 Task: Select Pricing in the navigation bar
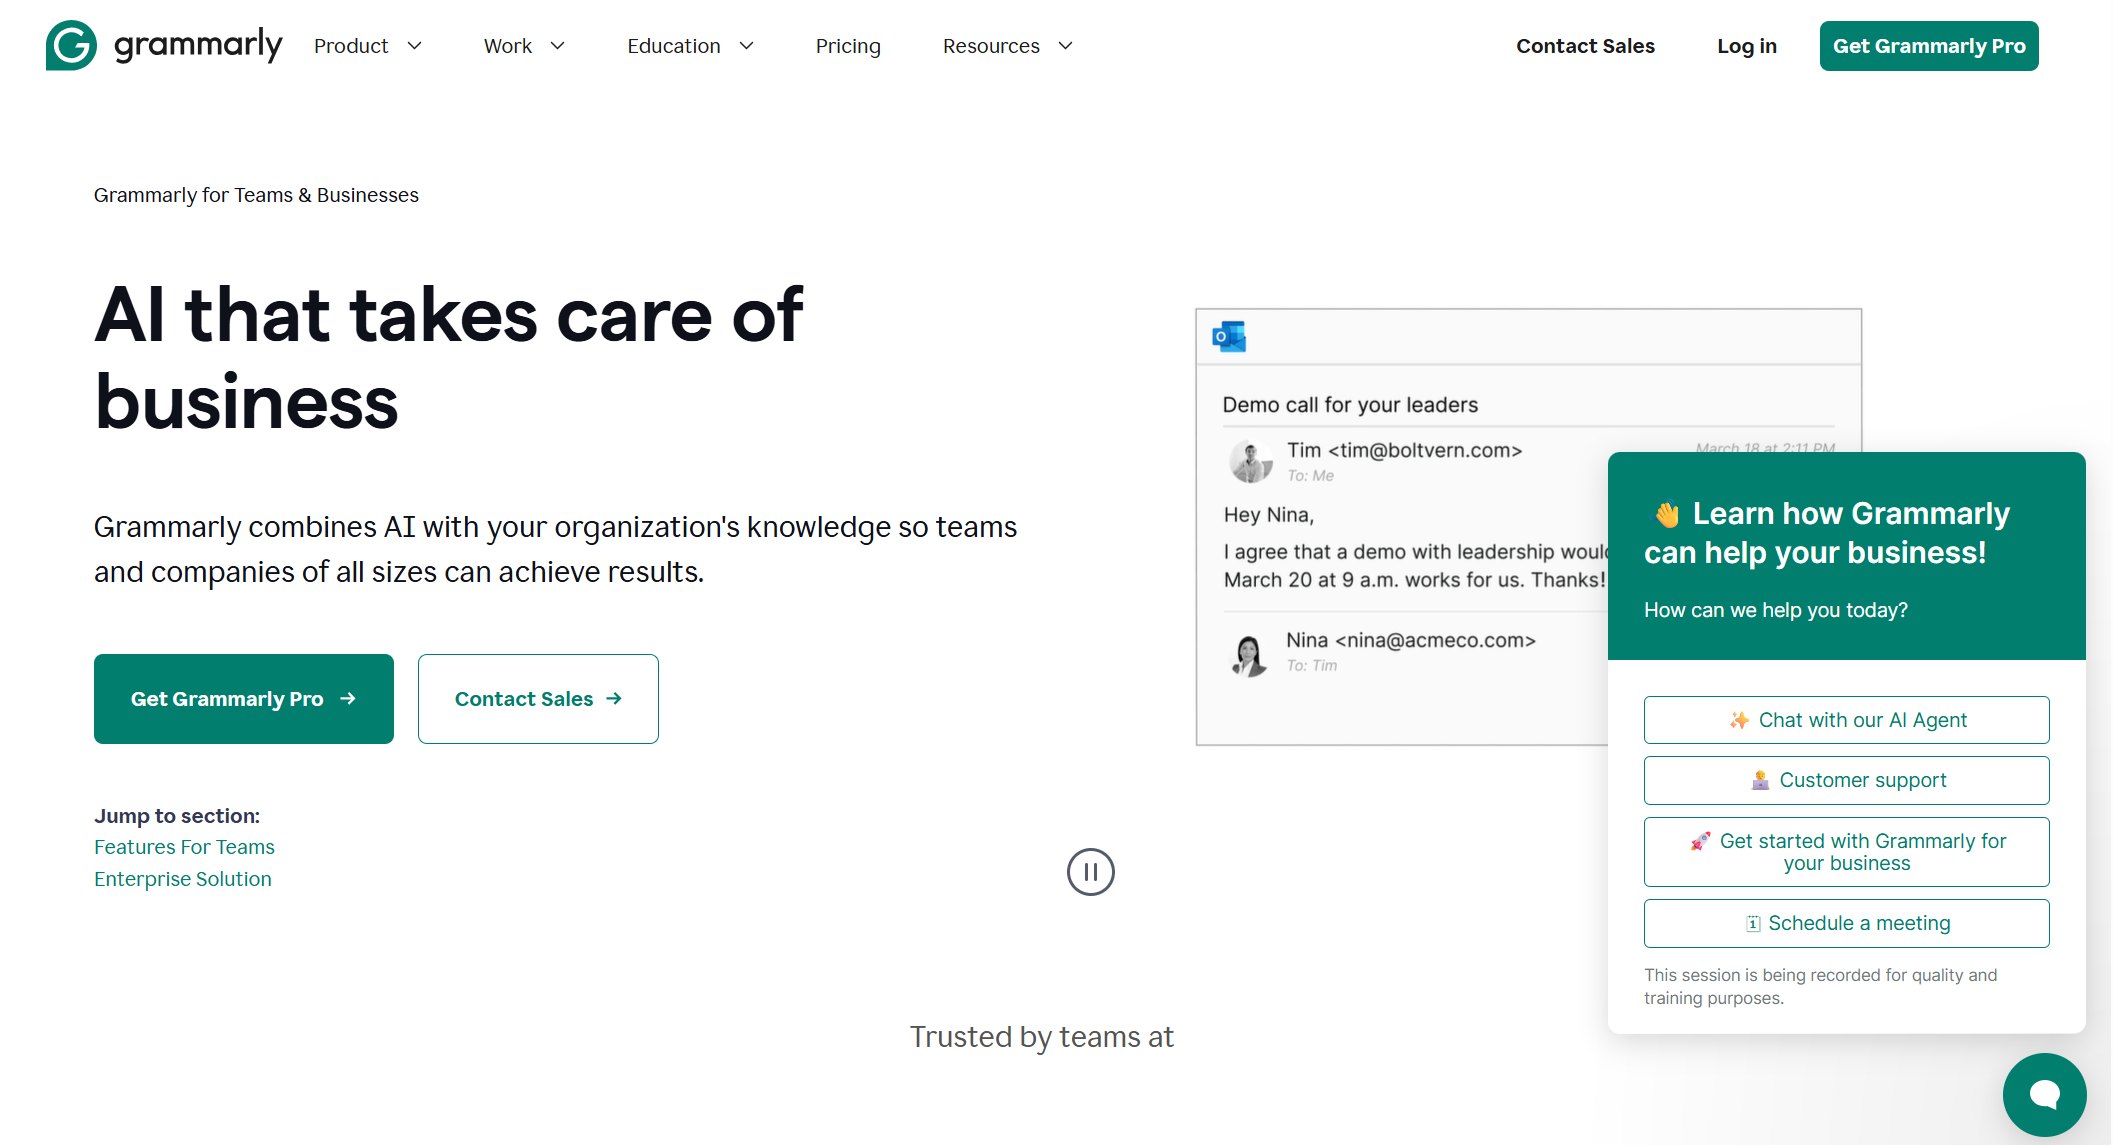pyautogui.click(x=847, y=45)
